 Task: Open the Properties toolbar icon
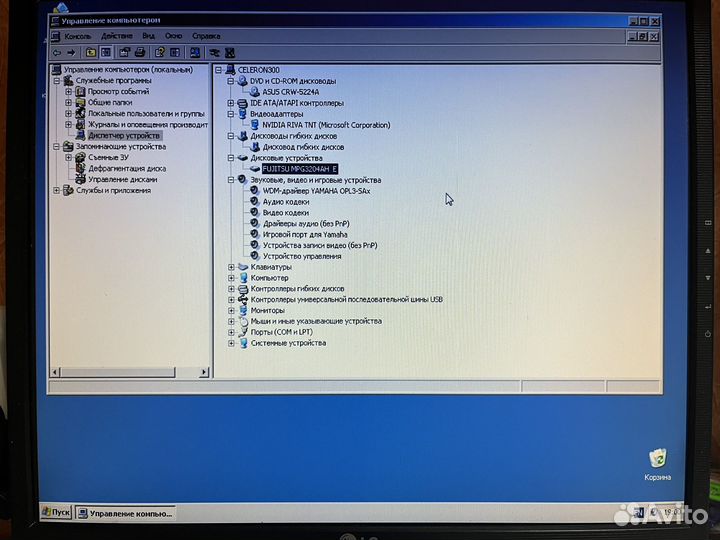pos(124,53)
